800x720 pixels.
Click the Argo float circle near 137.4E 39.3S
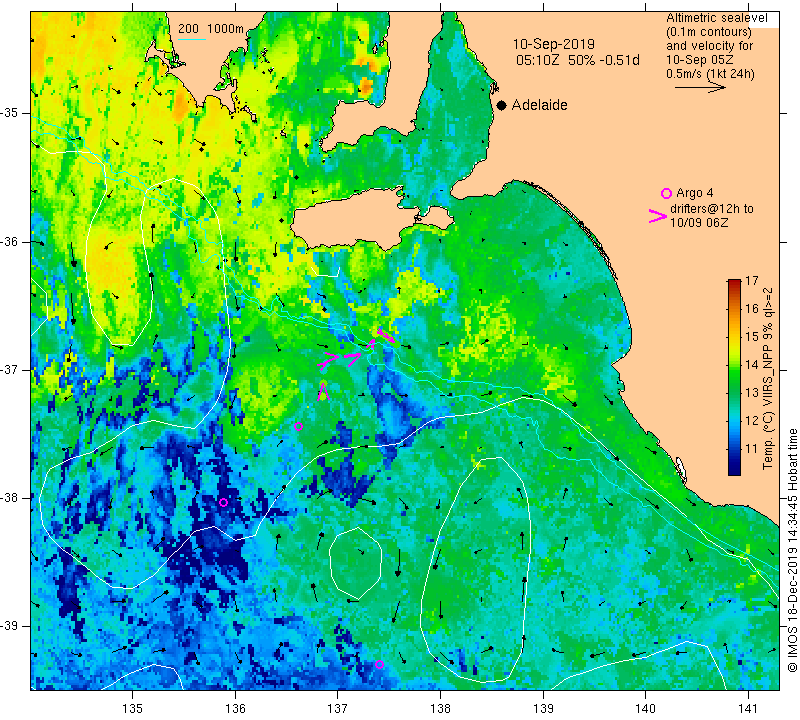coord(379,664)
